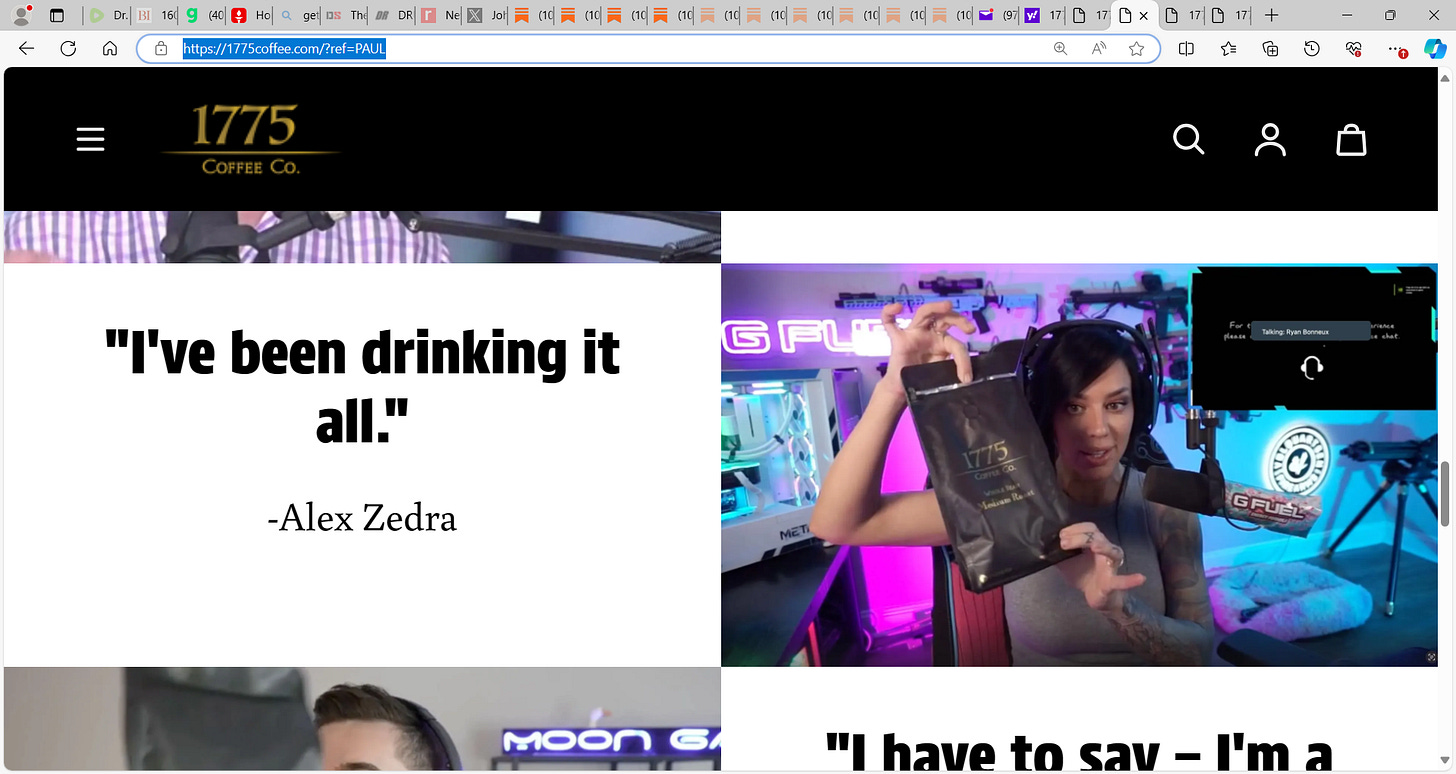Click the vertical scrollbar thumb
Viewport: 1456px width, 774px height.
tap(1446, 494)
